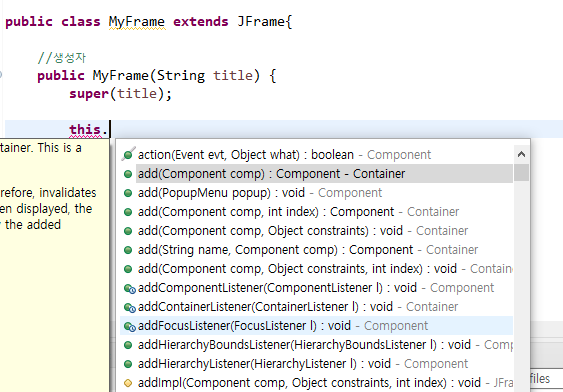The width and height of the screenshot is (563, 392).
Task: Click super(title) call in constructor
Action: [121, 94]
